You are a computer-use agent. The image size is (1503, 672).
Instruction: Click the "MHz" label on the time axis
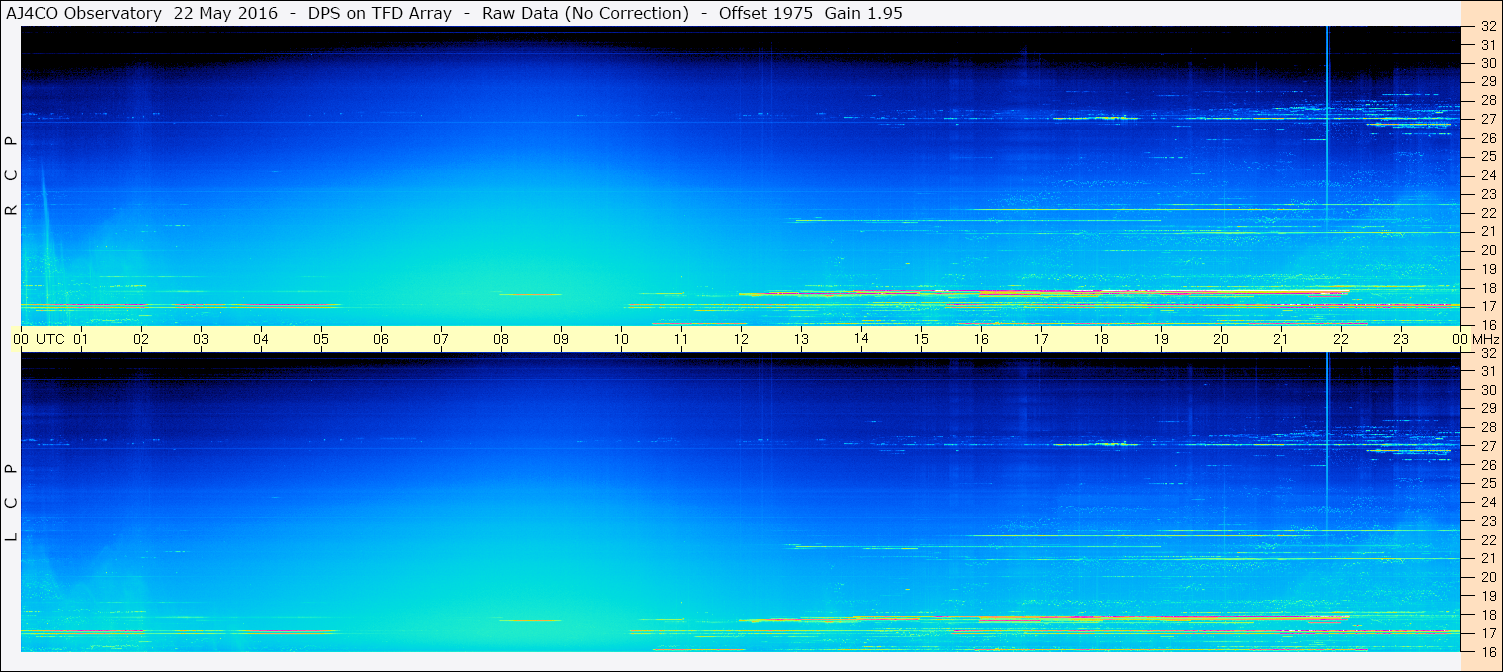click(1485, 339)
